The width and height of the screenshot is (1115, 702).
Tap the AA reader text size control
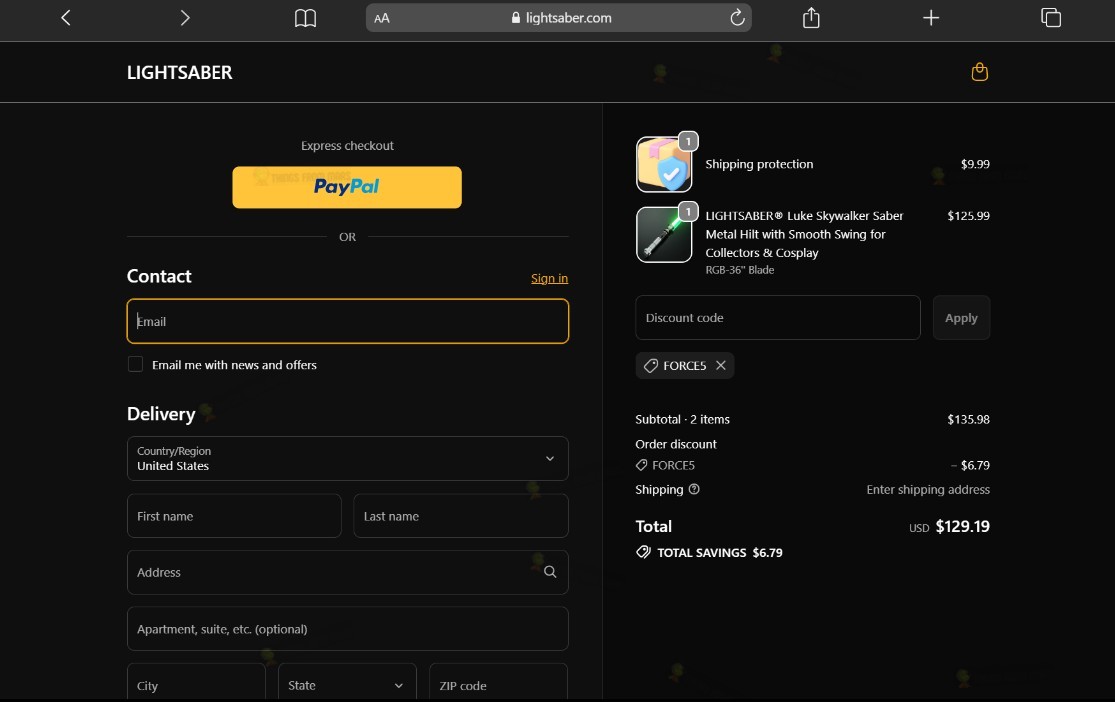point(382,18)
